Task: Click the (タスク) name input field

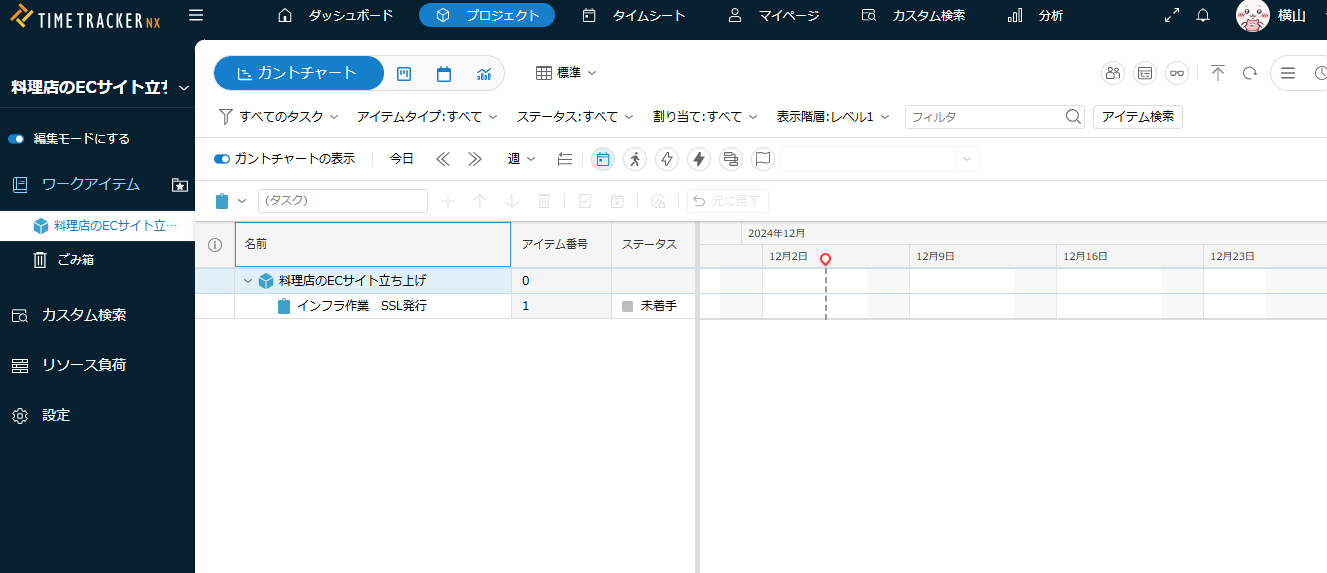Action: (x=343, y=201)
